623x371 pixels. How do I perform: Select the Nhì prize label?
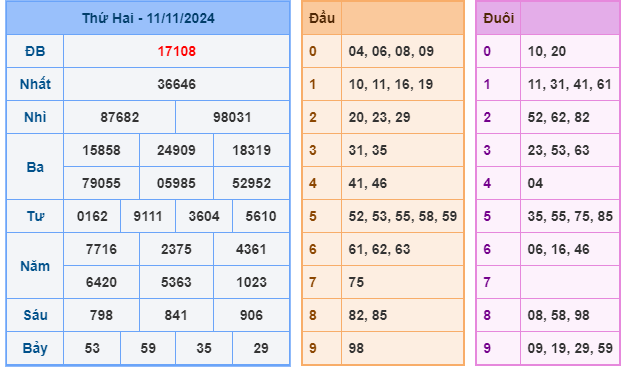[35, 117]
